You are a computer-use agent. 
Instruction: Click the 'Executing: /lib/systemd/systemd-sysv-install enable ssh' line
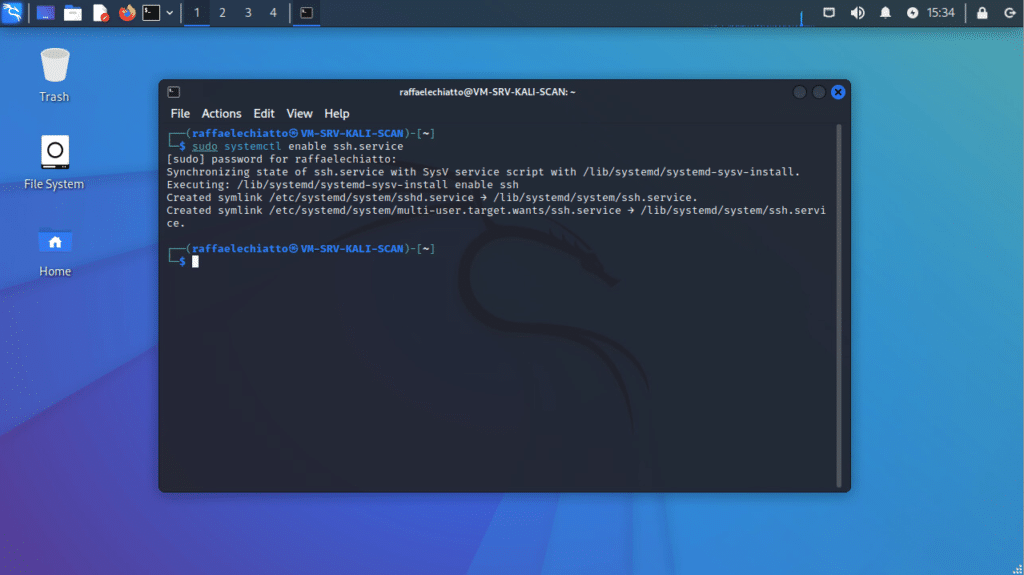pyautogui.click(x=342, y=185)
